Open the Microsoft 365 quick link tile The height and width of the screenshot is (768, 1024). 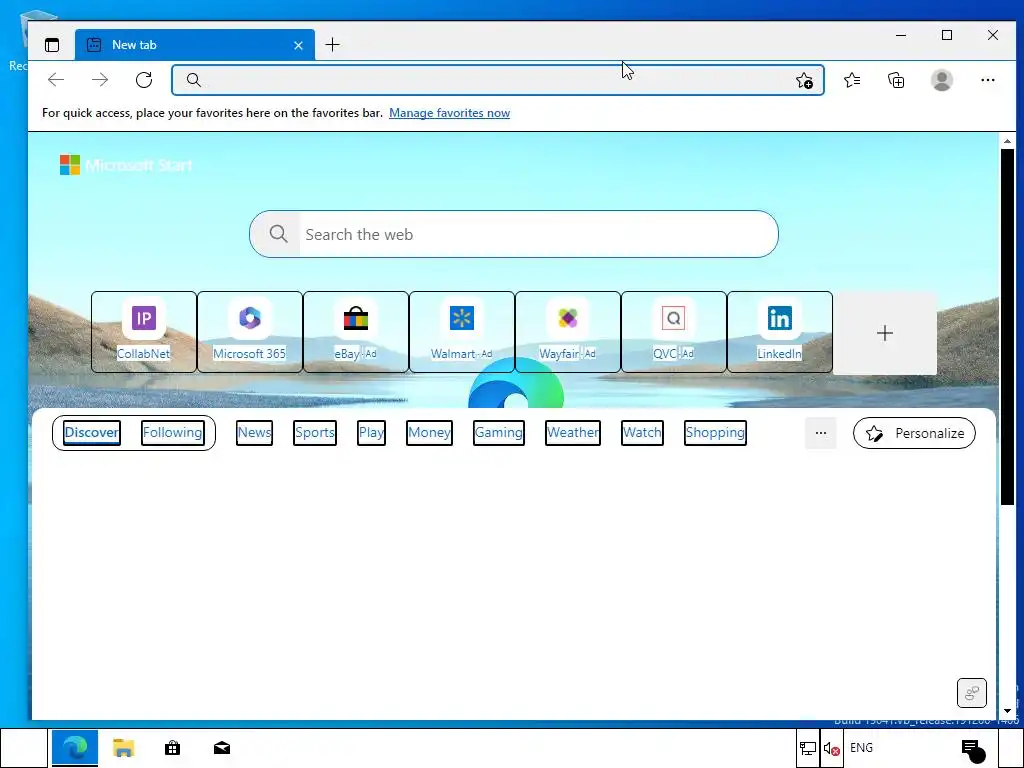249,332
